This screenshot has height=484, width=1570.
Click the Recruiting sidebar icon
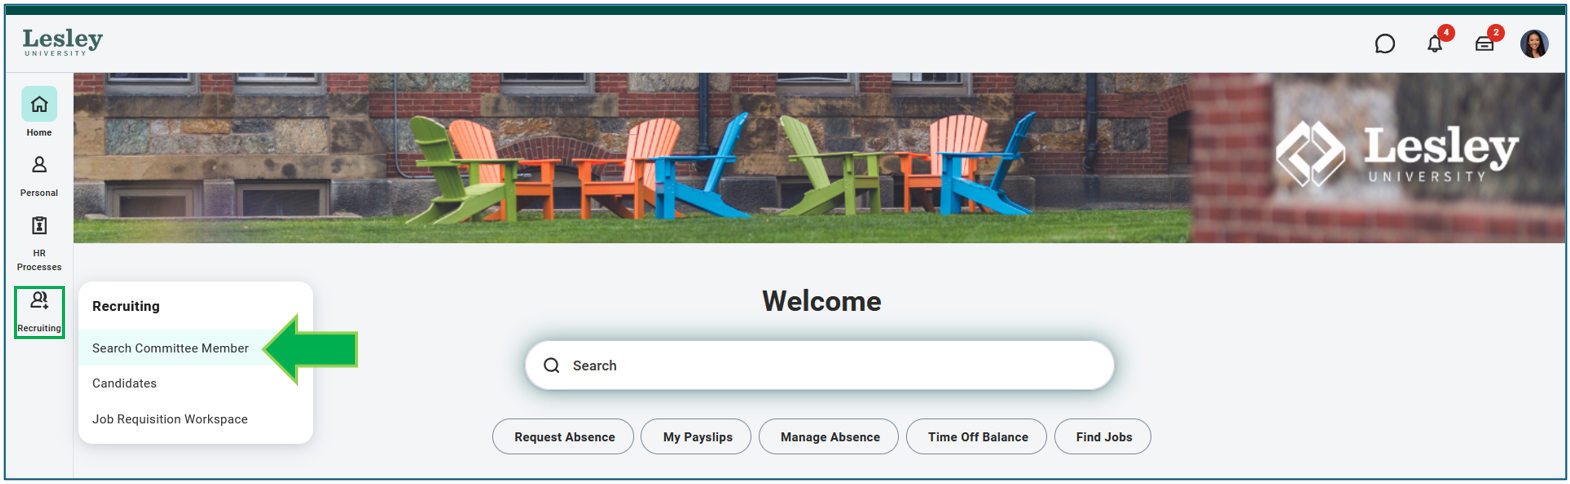pos(39,312)
